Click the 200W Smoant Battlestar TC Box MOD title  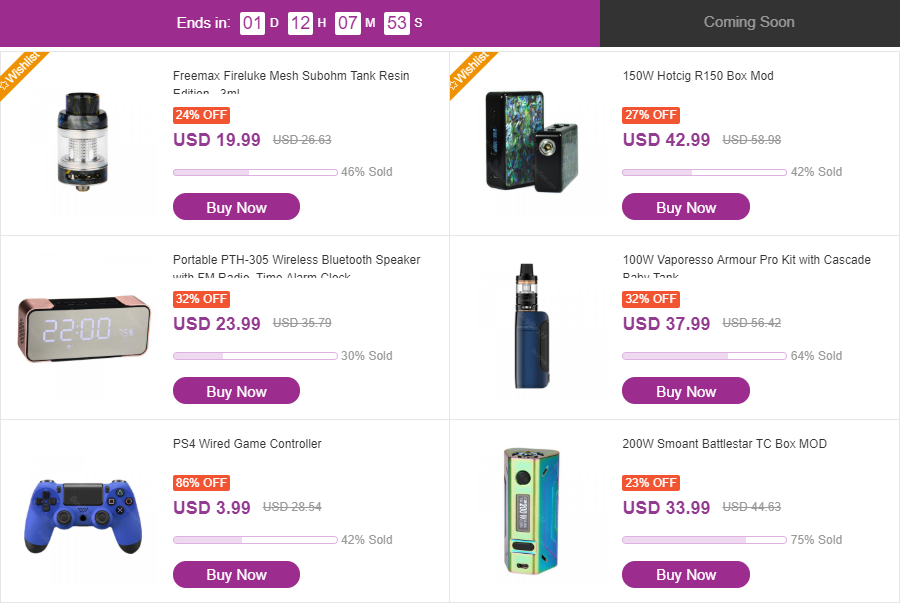pyautogui.click(x=724, y=444)
